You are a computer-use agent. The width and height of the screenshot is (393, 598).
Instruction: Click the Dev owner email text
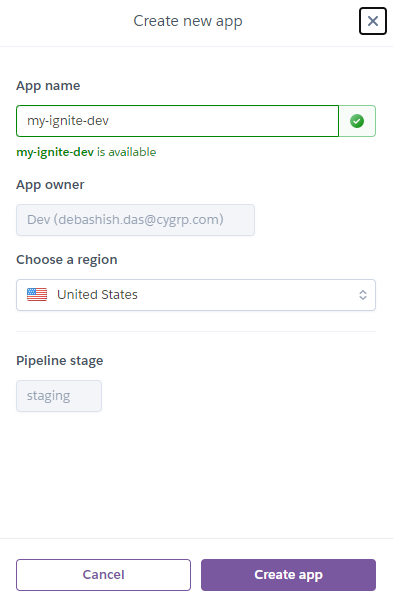click(125, 220)
